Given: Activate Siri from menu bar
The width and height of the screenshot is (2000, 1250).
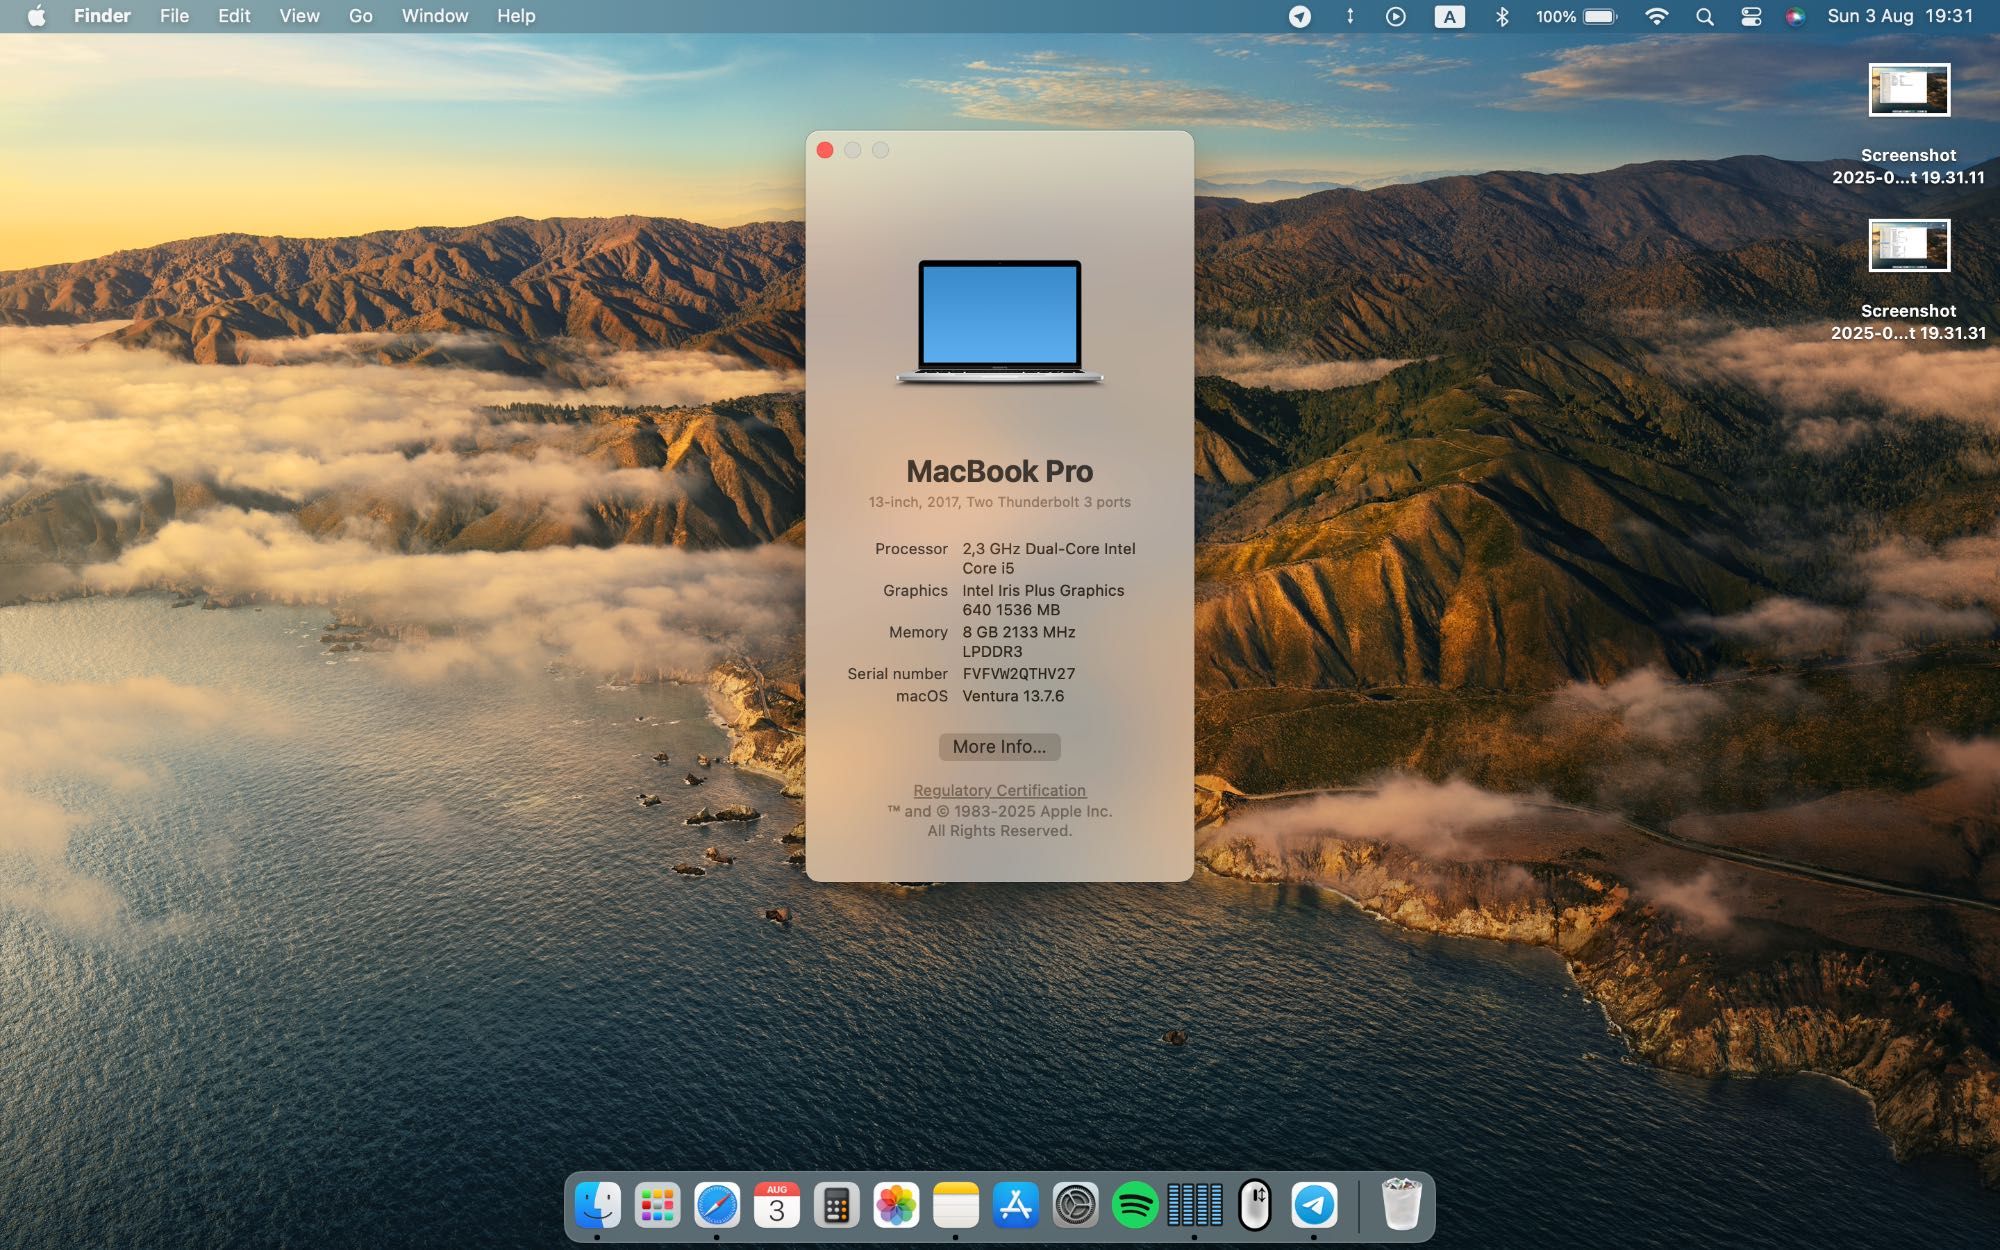Looking at the screenshot, I should pos(1795,16).
